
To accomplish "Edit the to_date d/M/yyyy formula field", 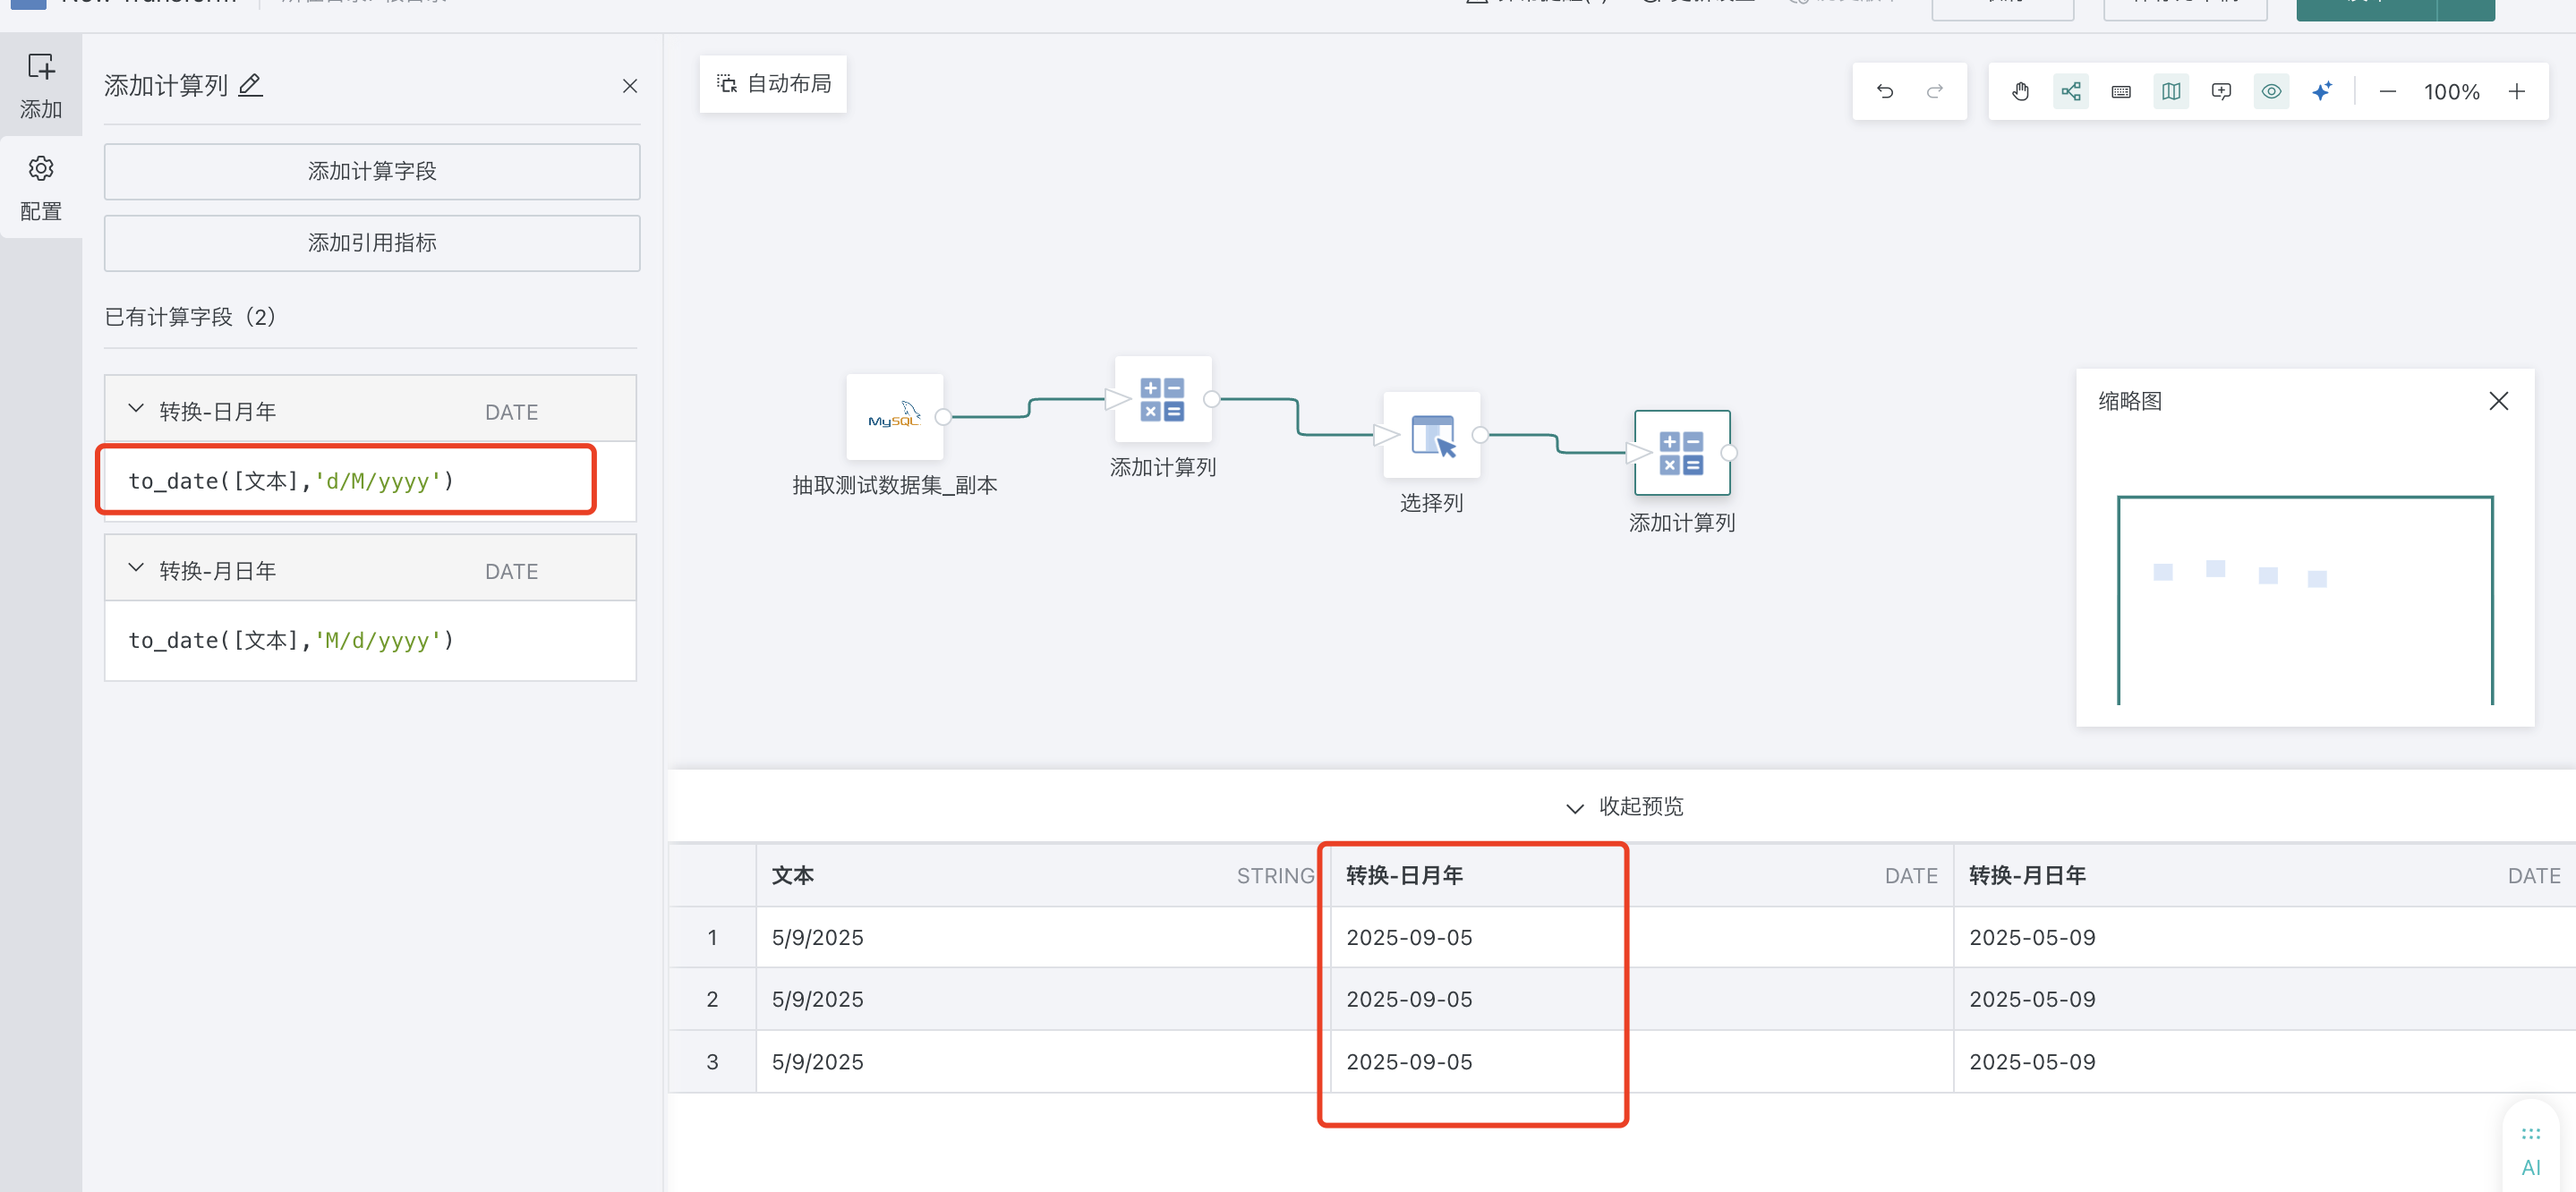I will [345, 480].
